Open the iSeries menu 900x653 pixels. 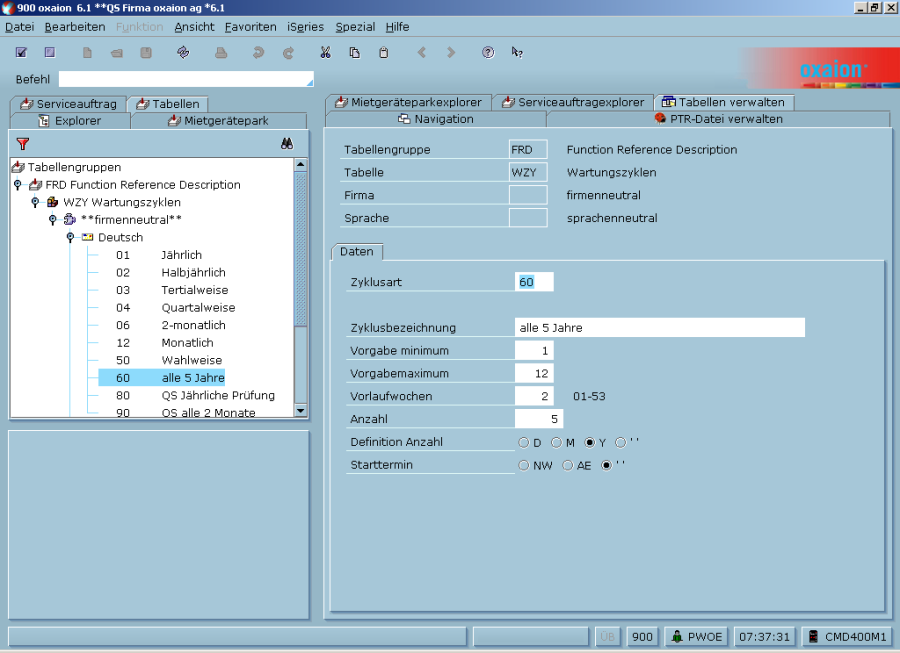[x=305, y=27]
